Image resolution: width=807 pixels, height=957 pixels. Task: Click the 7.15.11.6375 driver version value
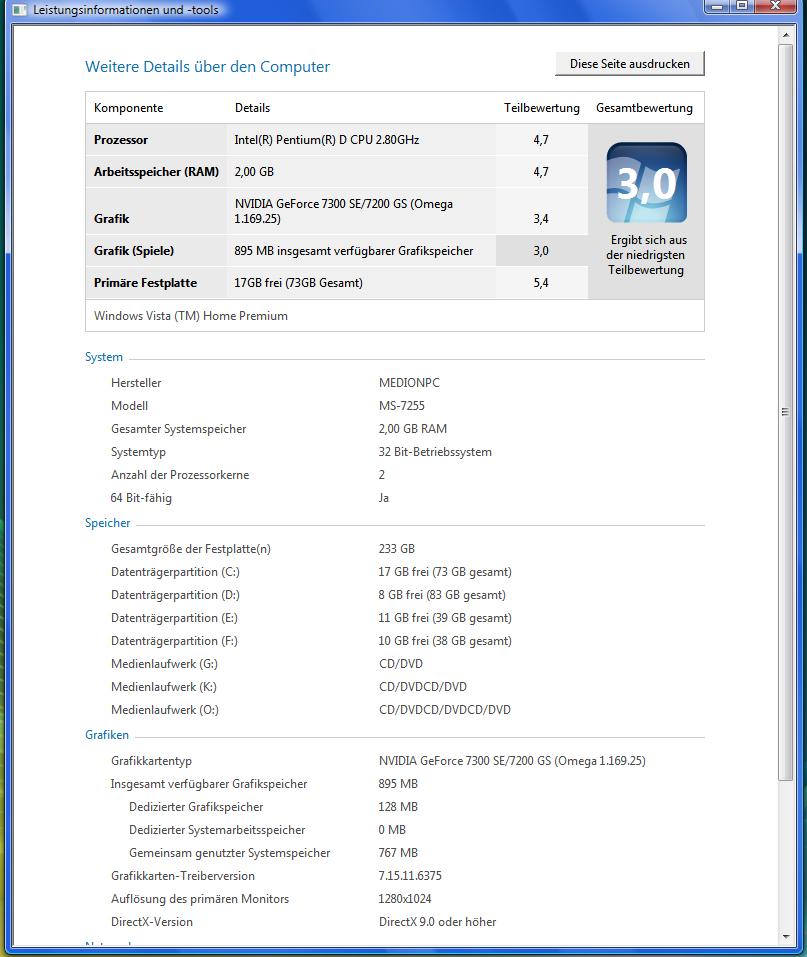tap(410, 876)
